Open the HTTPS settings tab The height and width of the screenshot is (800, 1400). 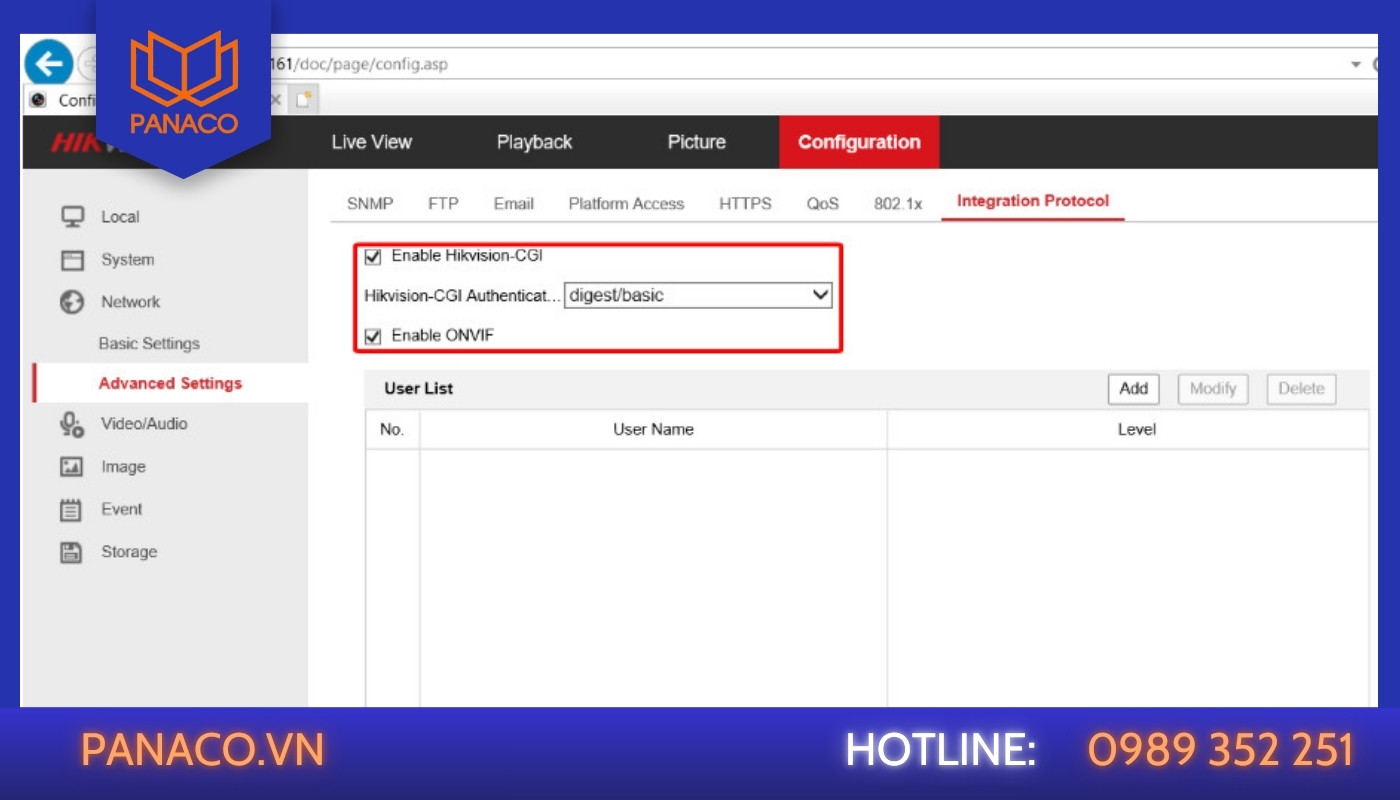point(745,203)
